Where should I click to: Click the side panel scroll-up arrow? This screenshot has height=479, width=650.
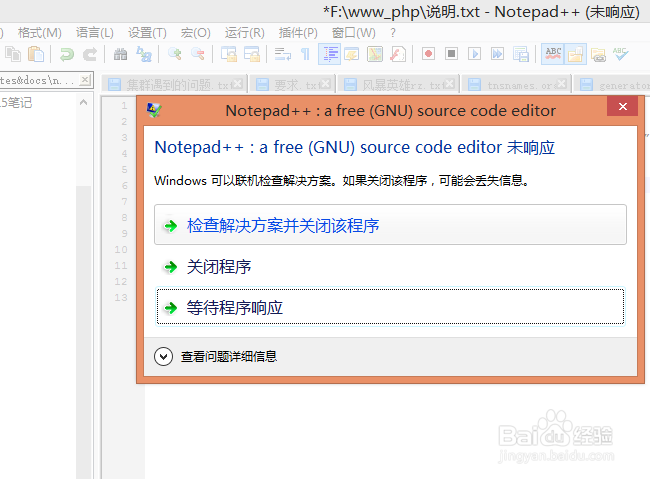point(83,102)
